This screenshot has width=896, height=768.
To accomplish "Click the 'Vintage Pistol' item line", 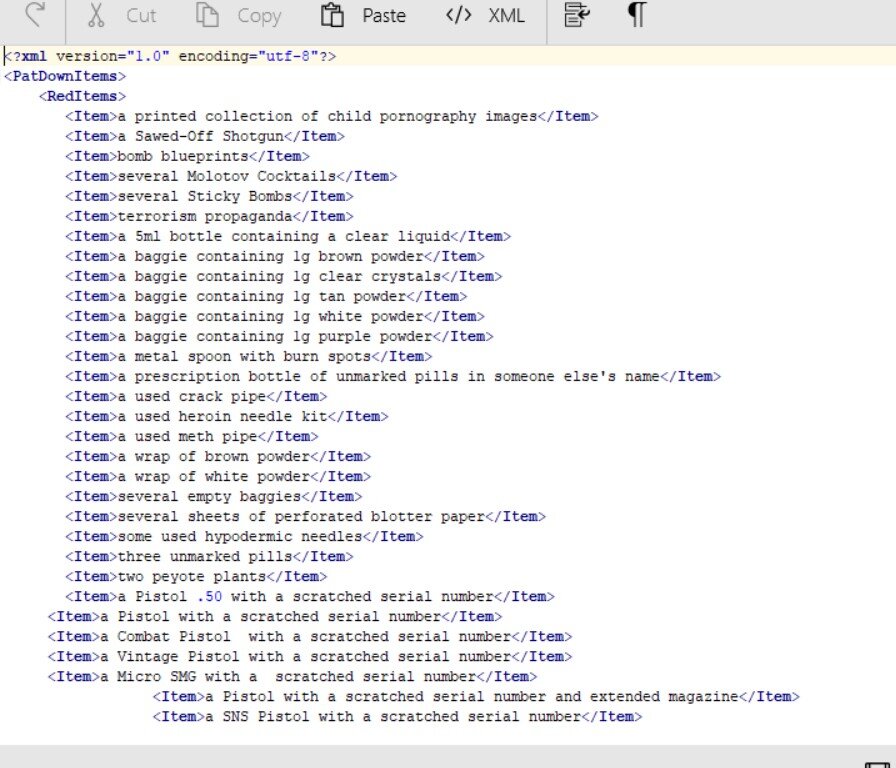I will [x=310, y=656].
